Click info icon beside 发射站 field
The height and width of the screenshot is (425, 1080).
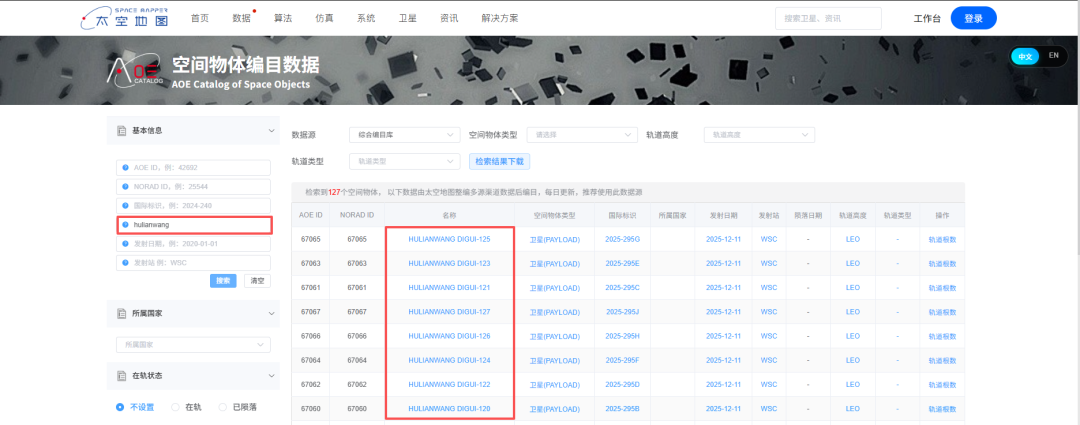coord(126,262)
